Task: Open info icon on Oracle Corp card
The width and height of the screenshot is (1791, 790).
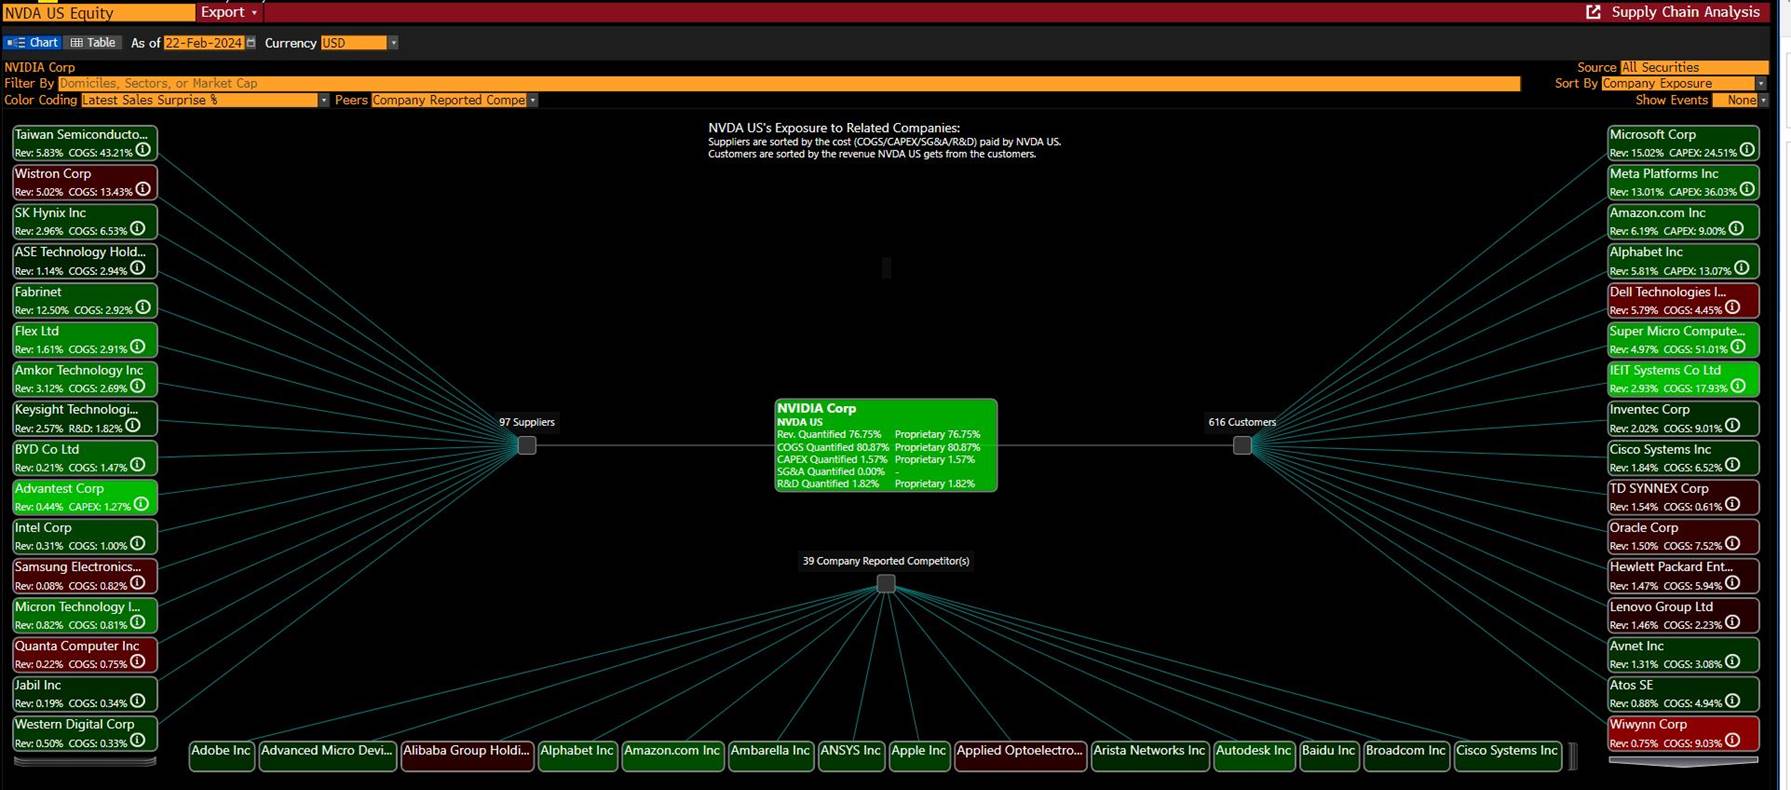Action: 1732,543
